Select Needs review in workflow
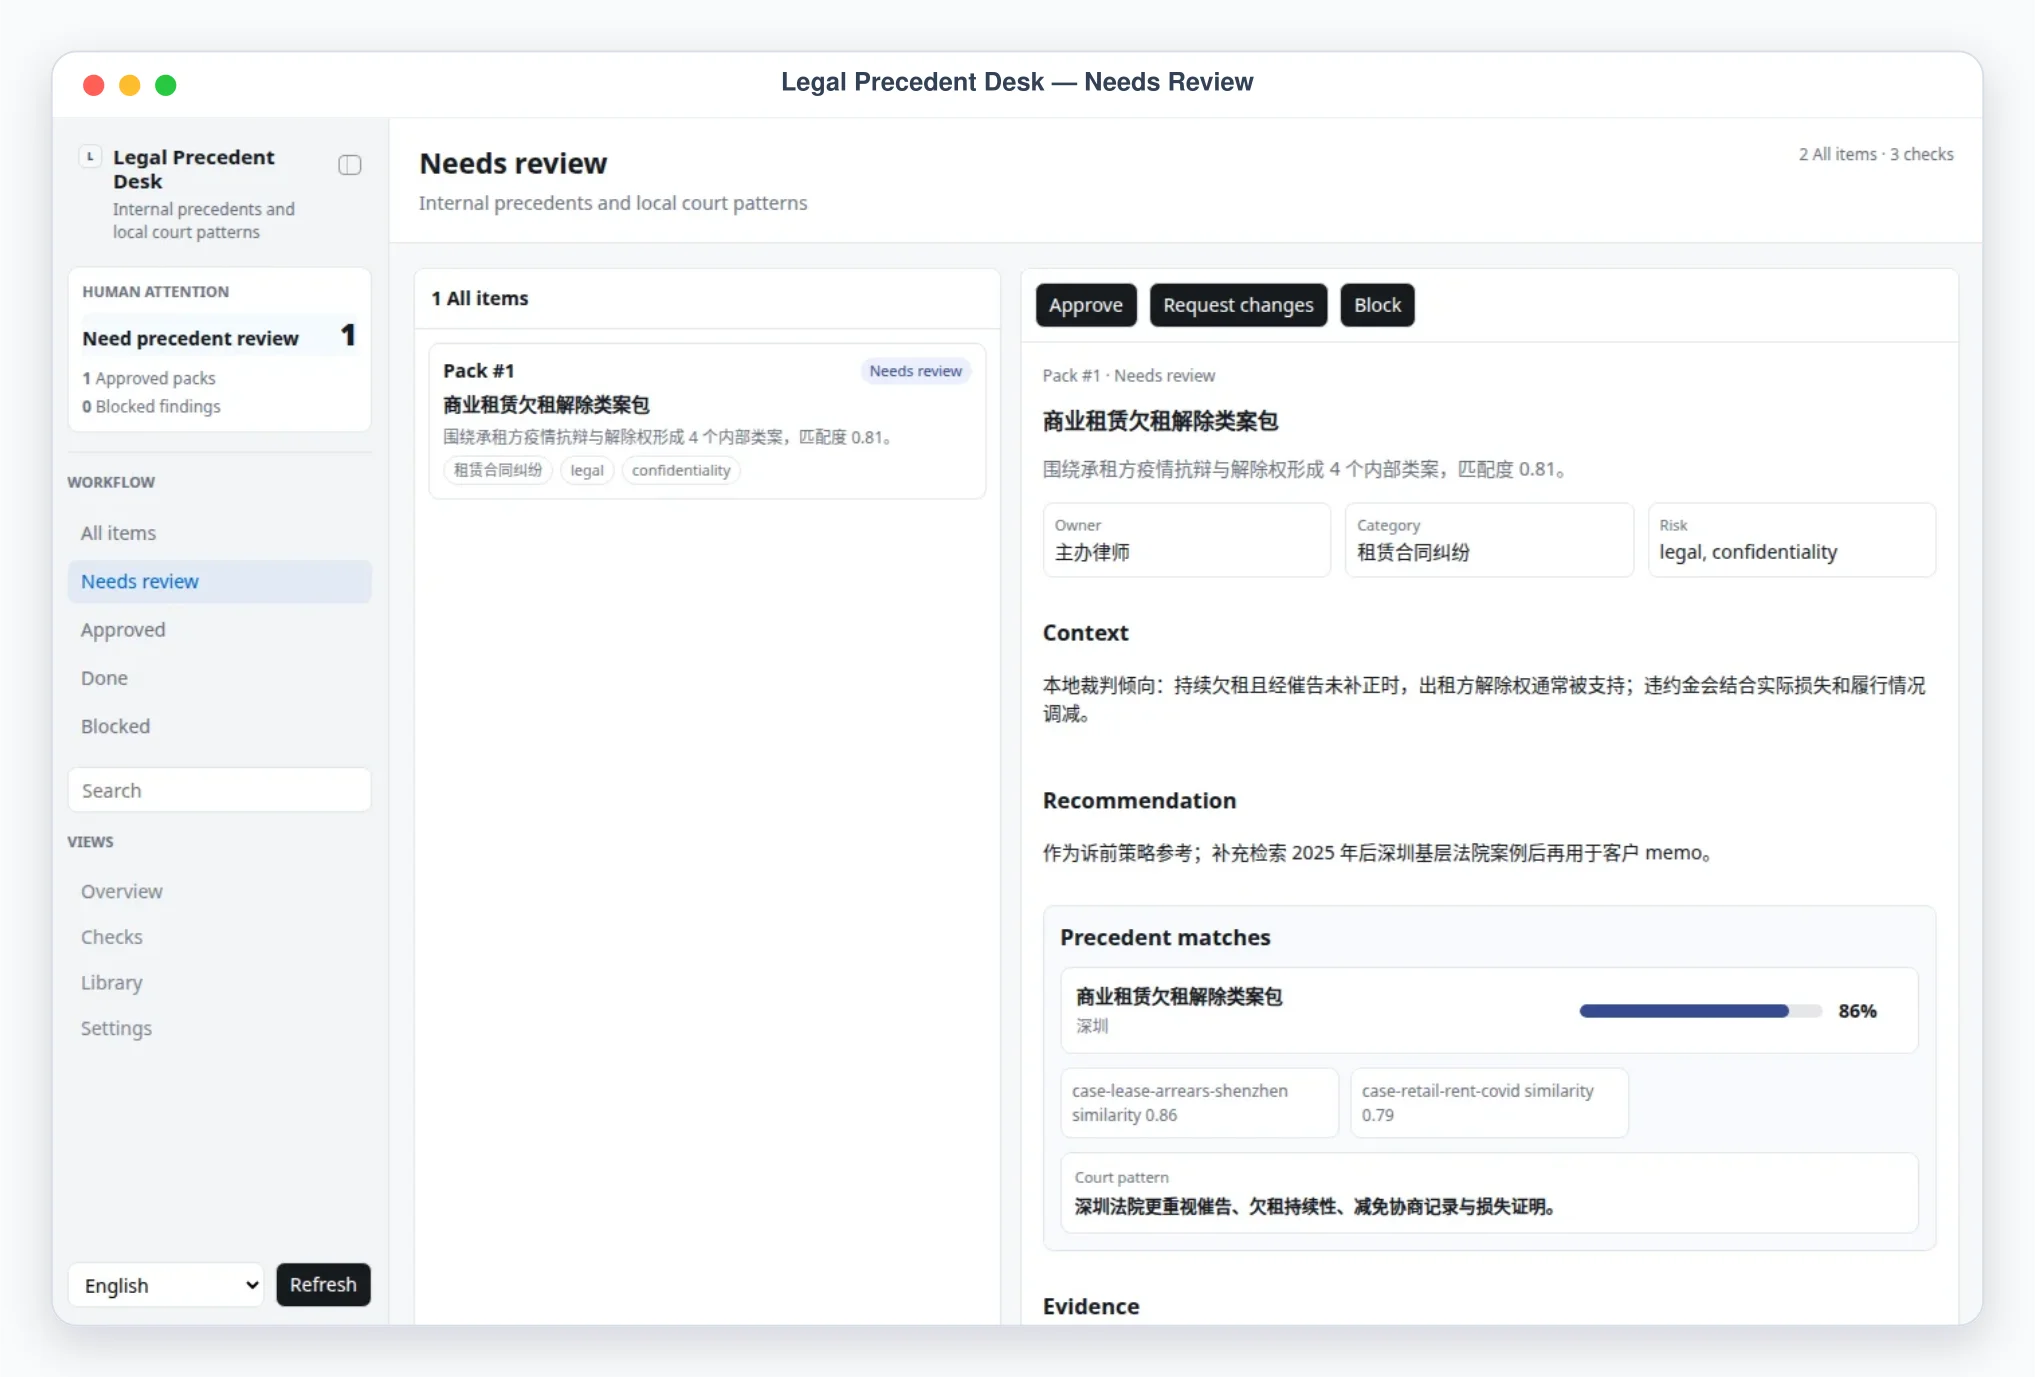 coord(220,582)
